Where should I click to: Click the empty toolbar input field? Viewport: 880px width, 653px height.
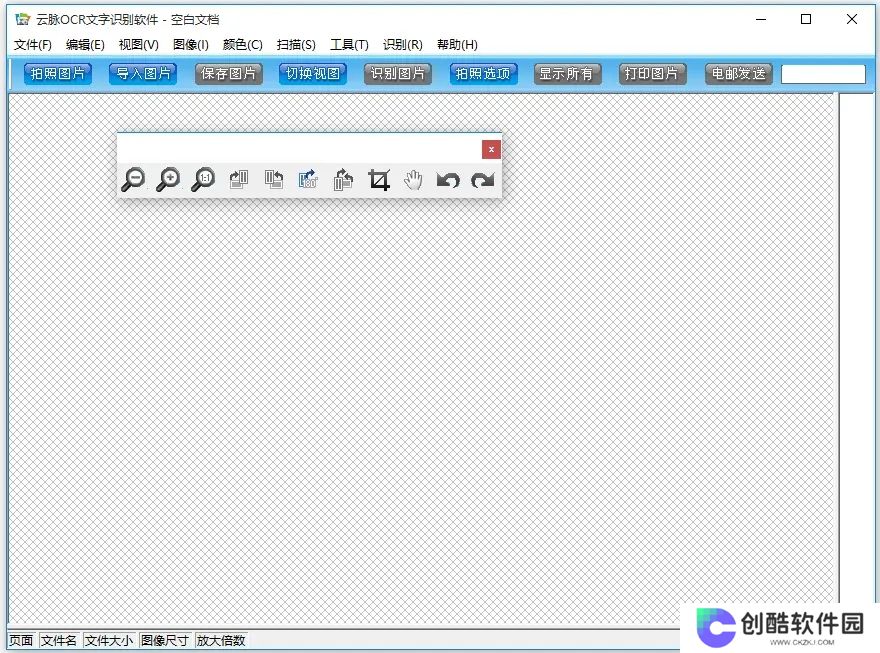tap(823, 74)
